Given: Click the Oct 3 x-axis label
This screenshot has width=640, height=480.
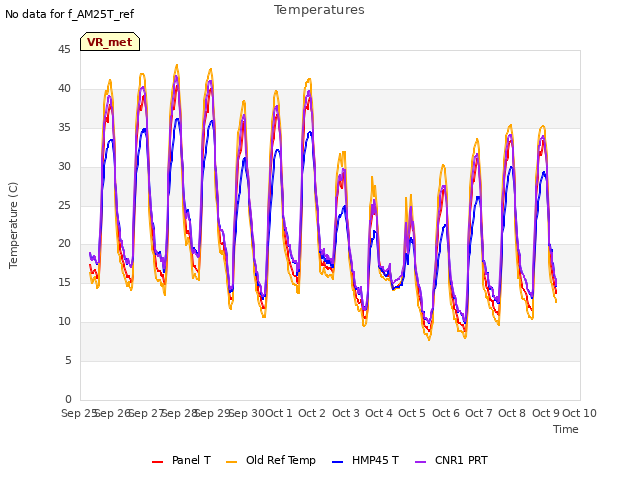Looking at the screenshot, I should pyautogui.click(x=346, y=413).
